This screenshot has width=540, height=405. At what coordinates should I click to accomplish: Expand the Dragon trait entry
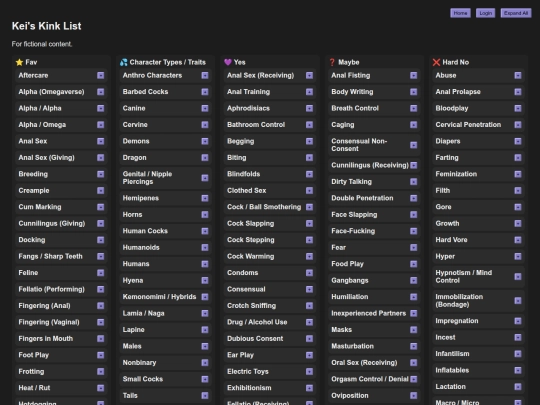(x=205, y=157)
